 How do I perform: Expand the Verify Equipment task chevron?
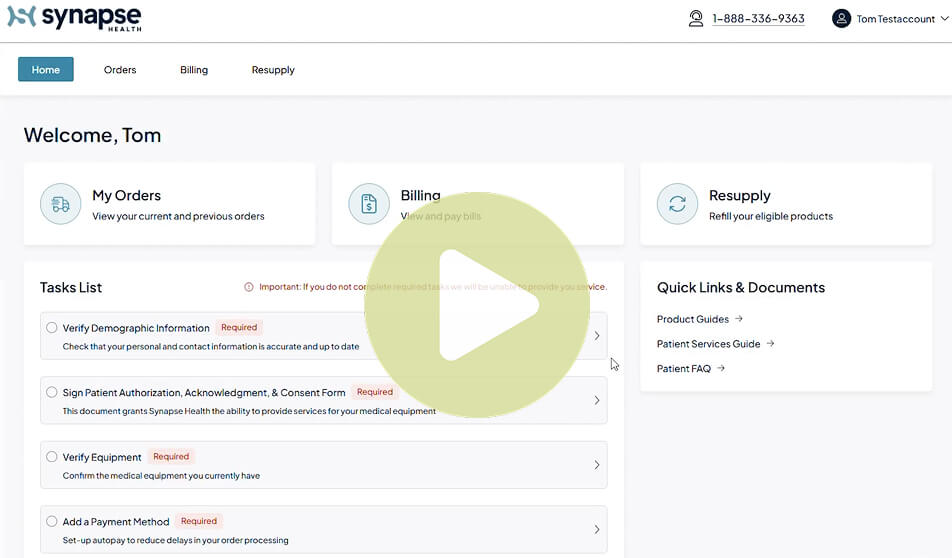(597, 465)
